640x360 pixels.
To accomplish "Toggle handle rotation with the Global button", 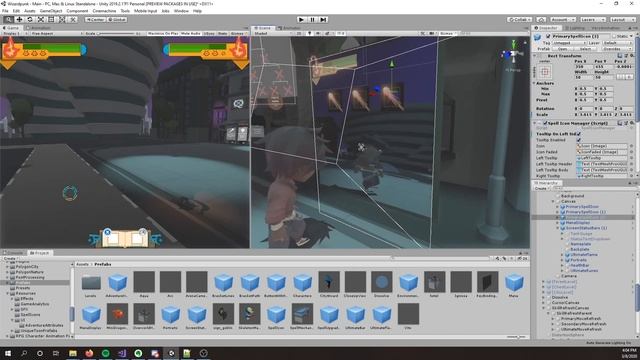I will [117, 19].
